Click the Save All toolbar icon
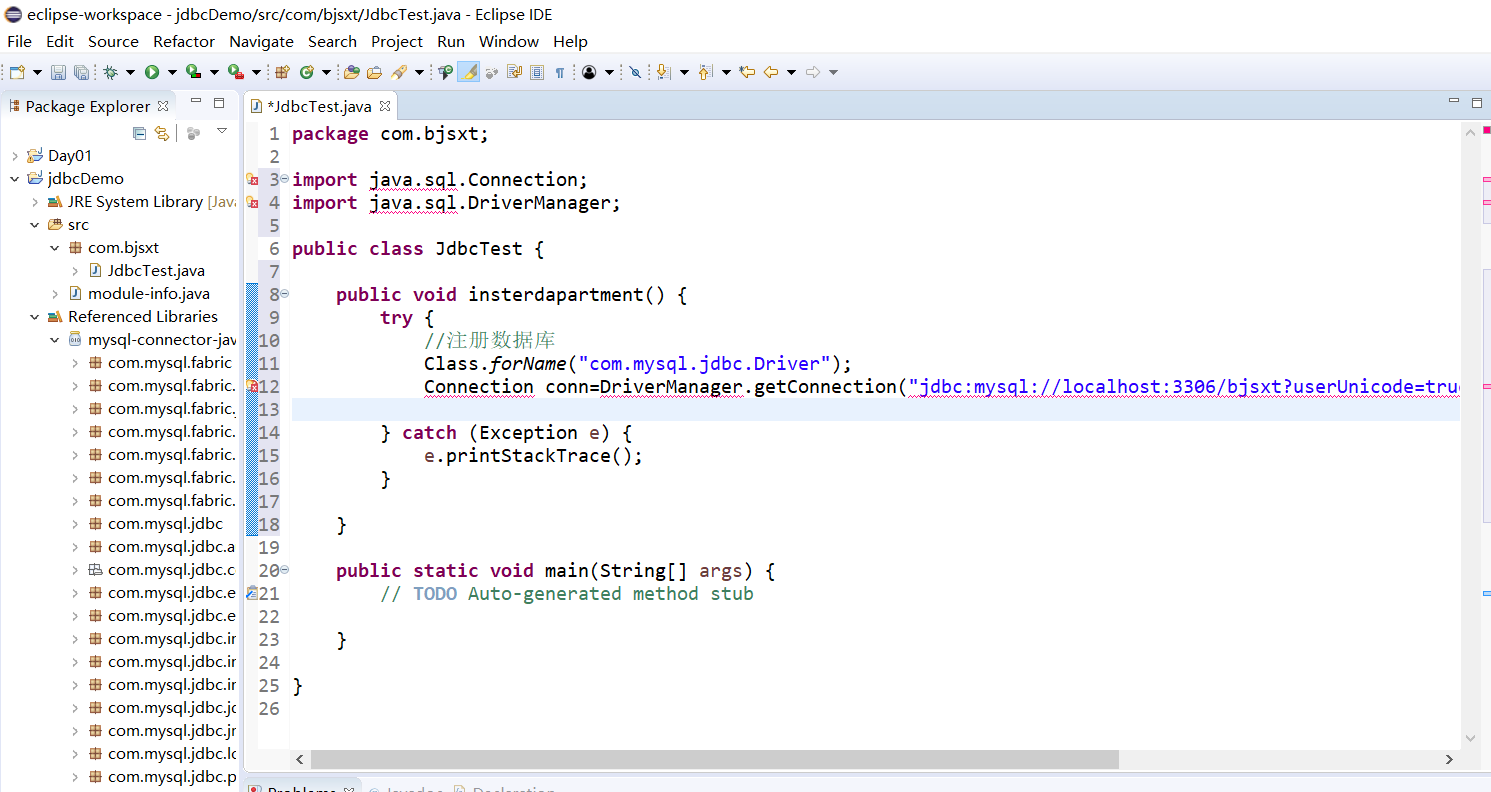This screenshot has height=792, width=1491. point(81,72)
